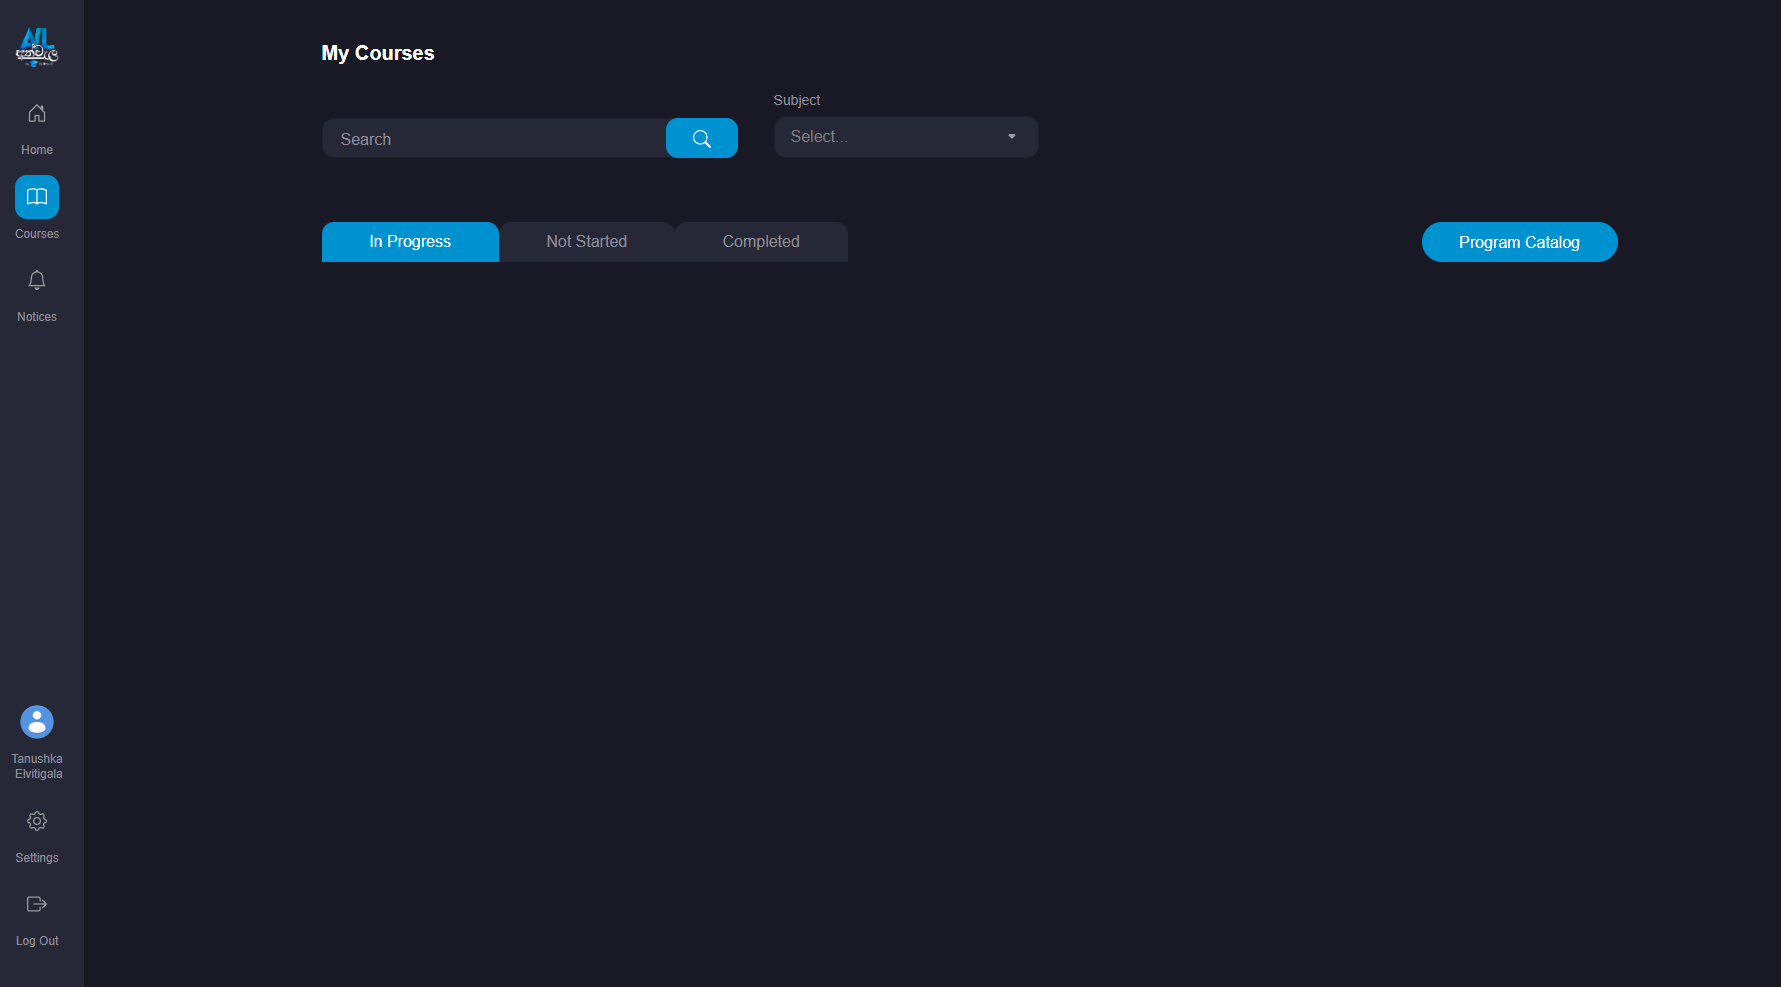Click the Tanushka Elvitigala name
The height and width of the screenshot is (987, 1781).
click(x=37, y=767)
